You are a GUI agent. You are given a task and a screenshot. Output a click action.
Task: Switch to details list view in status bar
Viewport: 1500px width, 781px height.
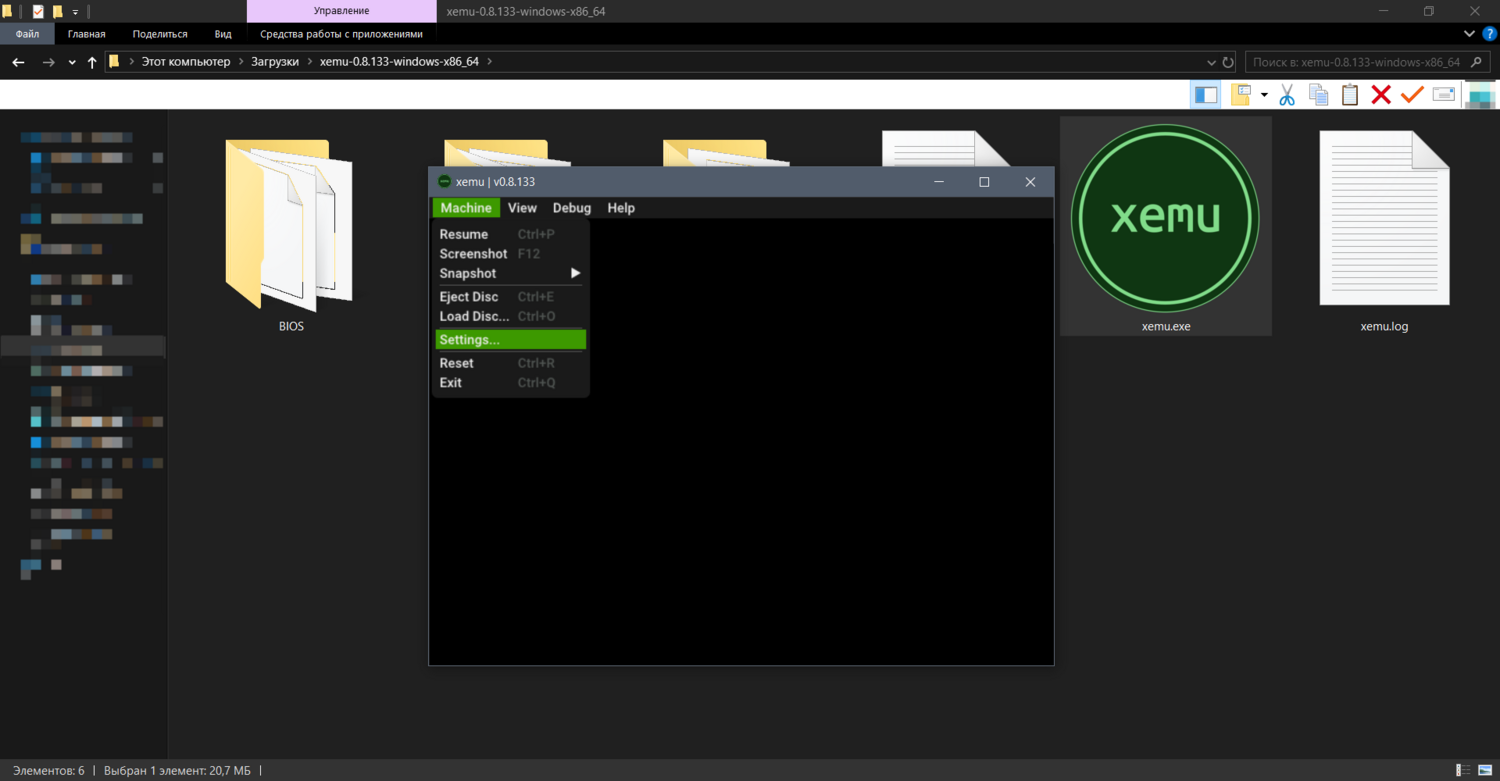(1464, 771)
